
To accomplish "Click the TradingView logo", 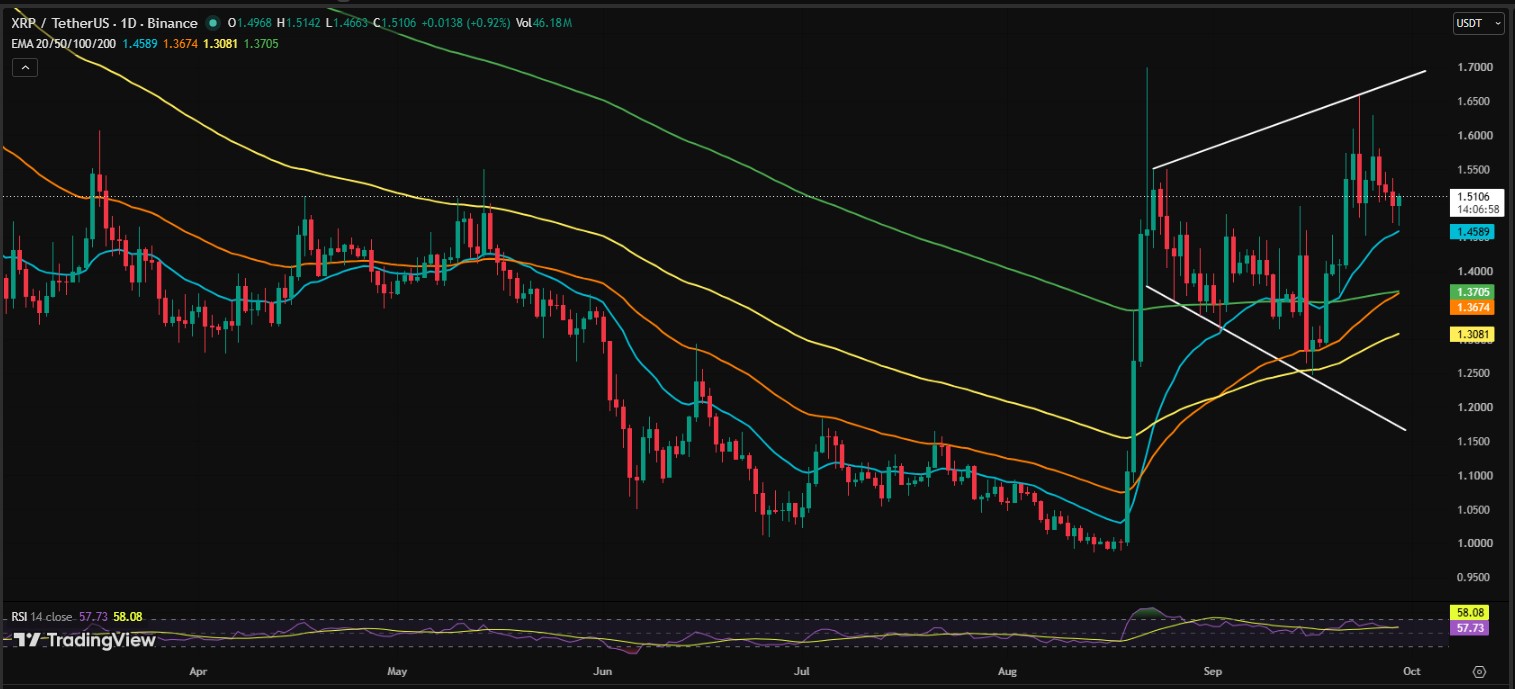I will click(x=84, y=640).
